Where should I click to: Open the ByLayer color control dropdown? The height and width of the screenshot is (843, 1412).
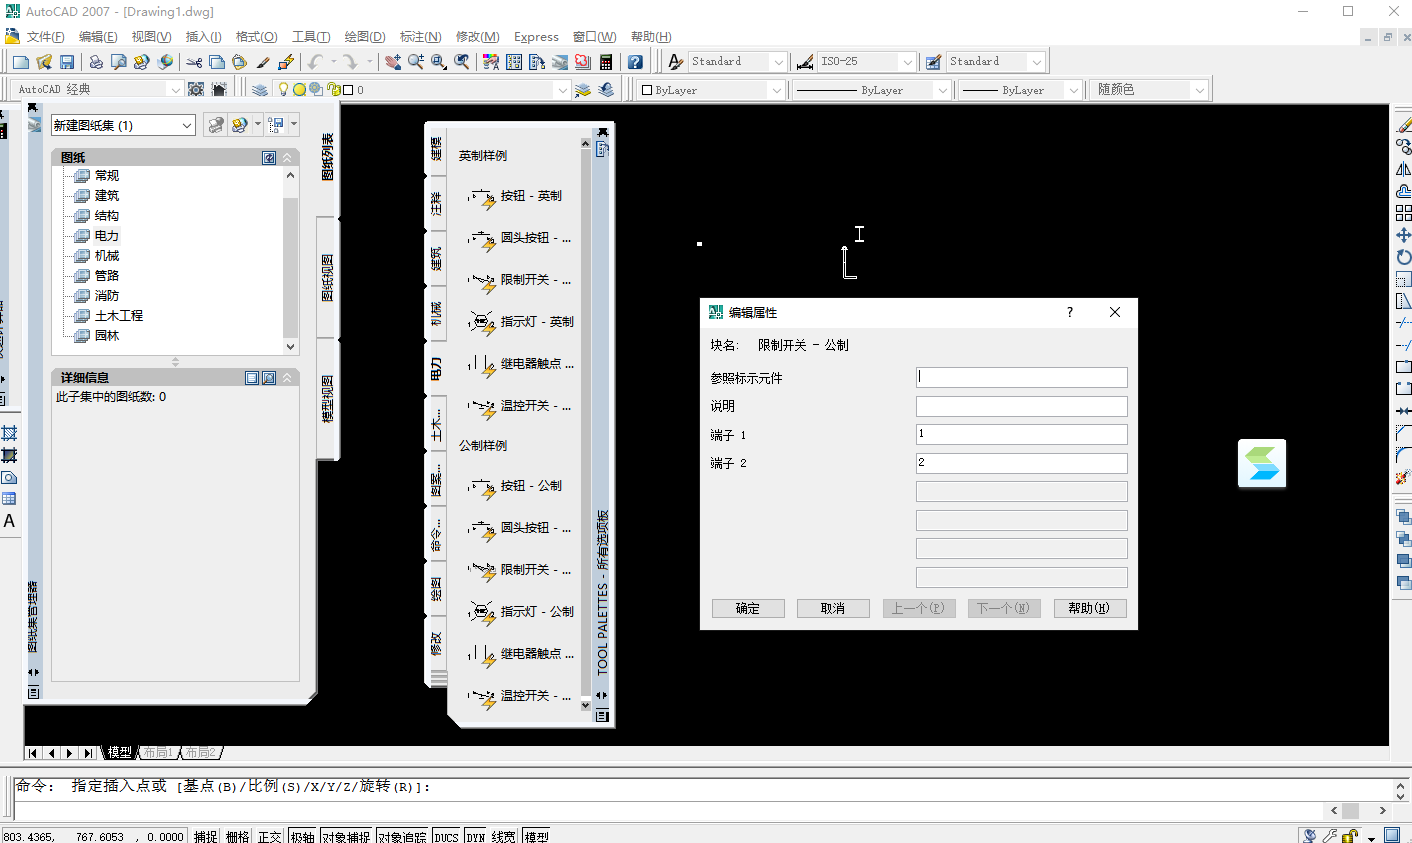click(x=711, y=90)
